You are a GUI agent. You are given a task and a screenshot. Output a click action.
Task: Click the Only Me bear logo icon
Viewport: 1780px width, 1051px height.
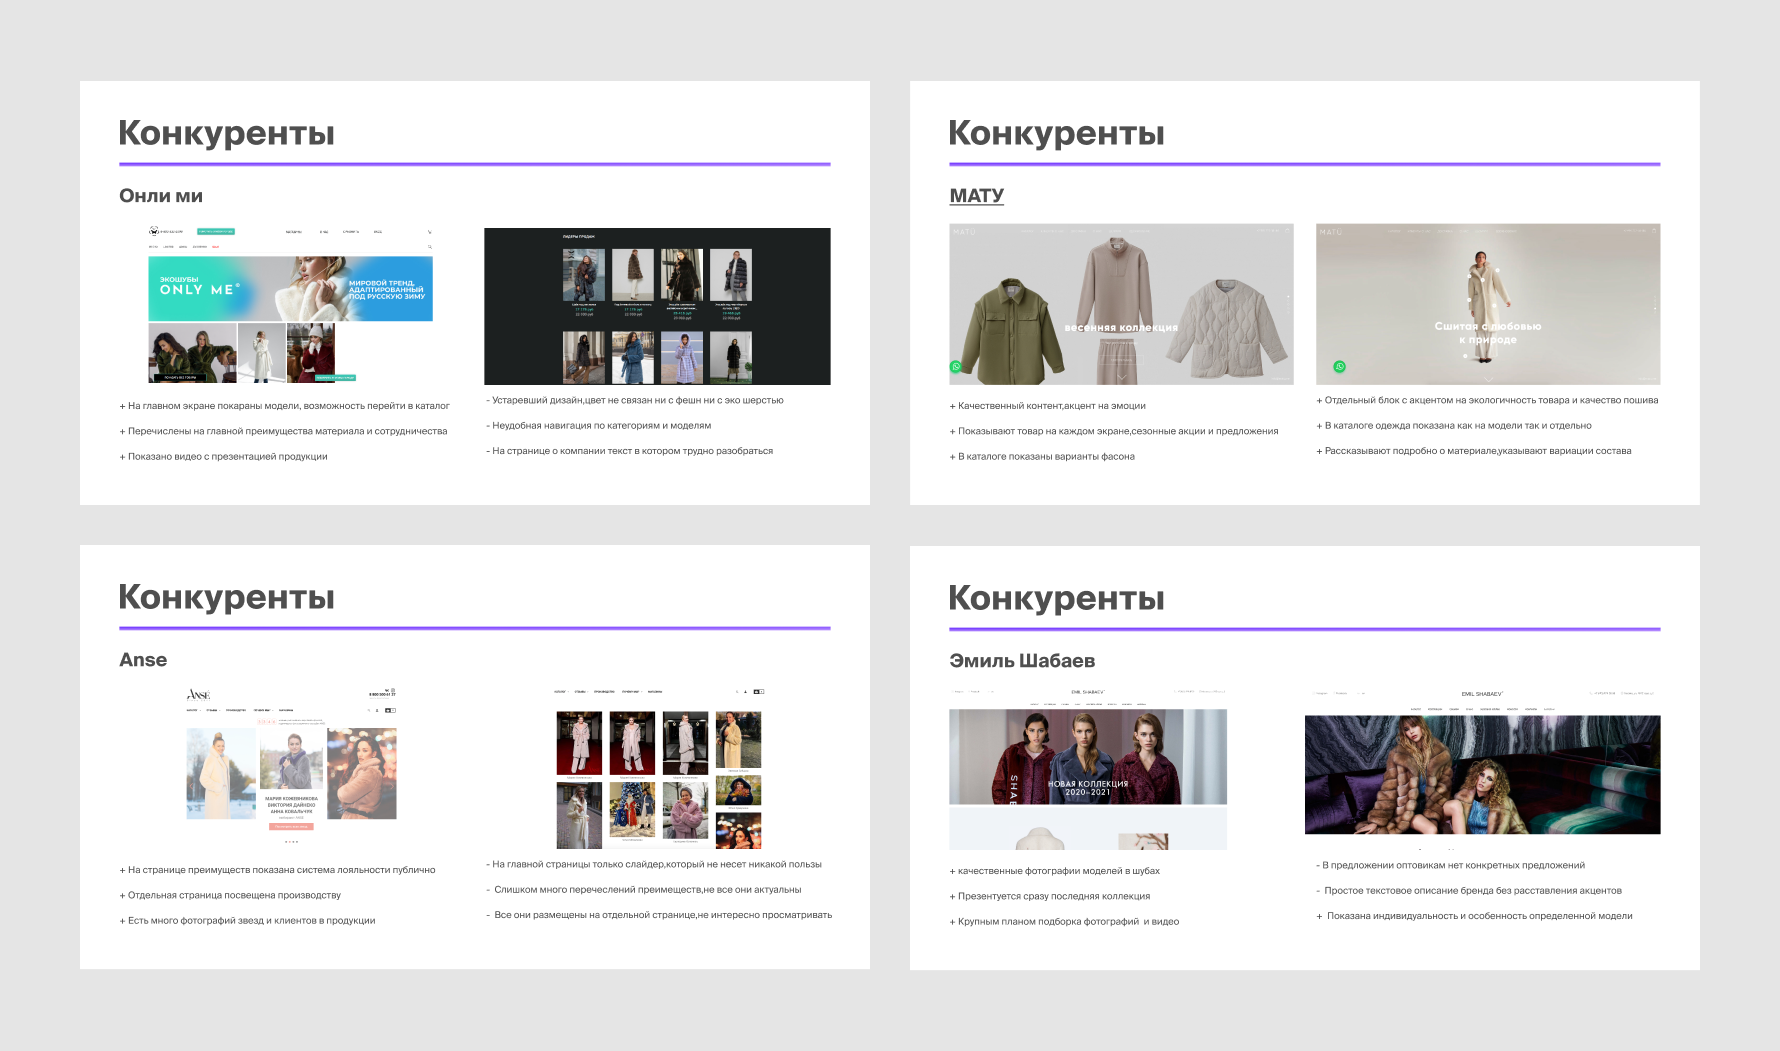[x=154, y=231]
